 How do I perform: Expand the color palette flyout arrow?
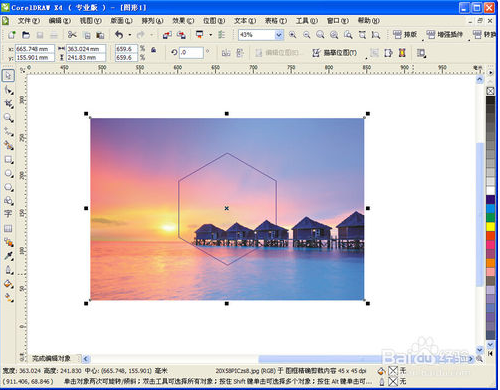[x=490, y=72]
